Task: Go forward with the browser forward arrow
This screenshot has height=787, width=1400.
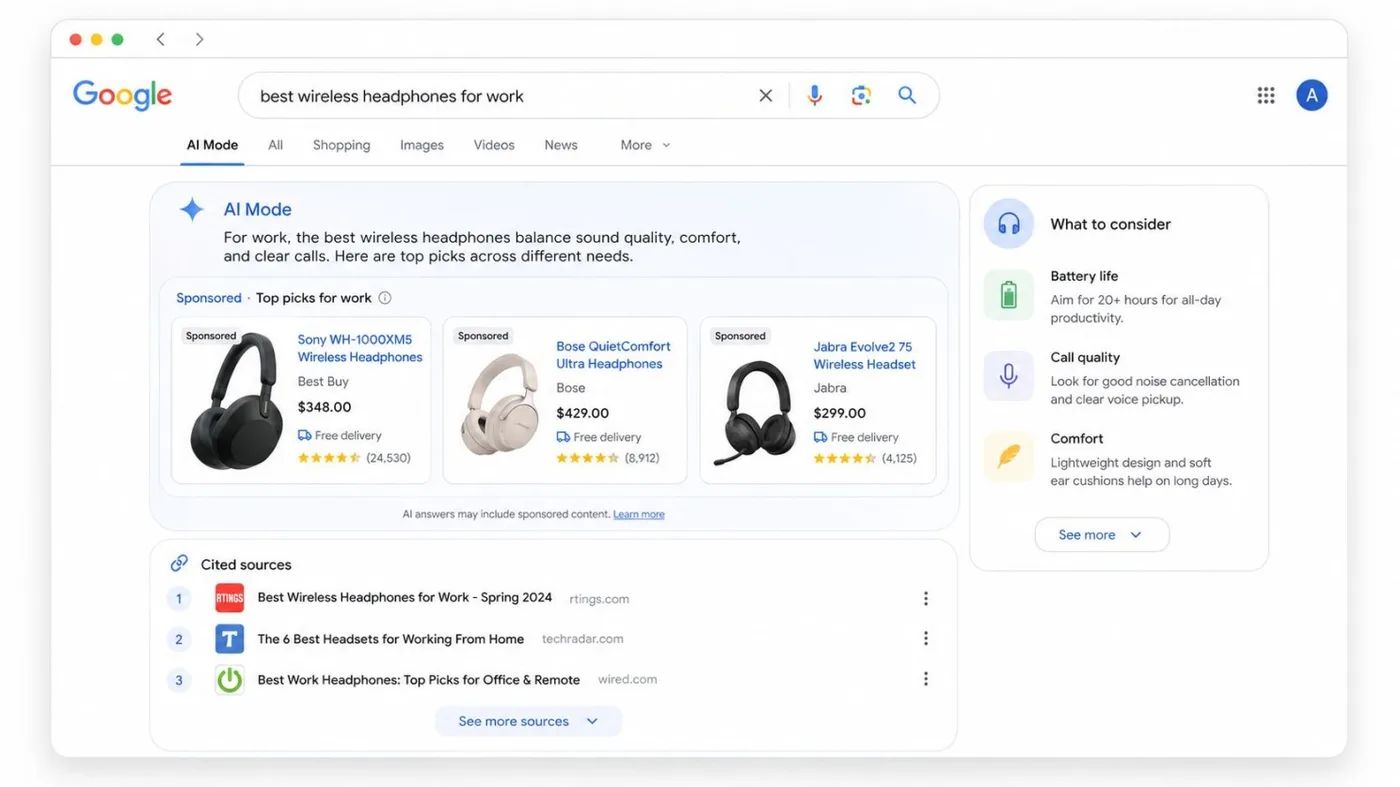Action: pyautogui.click(x=199, y=39)
